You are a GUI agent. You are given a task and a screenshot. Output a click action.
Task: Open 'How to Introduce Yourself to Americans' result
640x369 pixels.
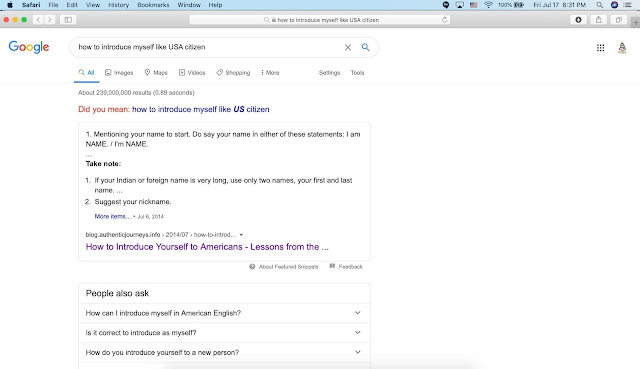point(207,247)
